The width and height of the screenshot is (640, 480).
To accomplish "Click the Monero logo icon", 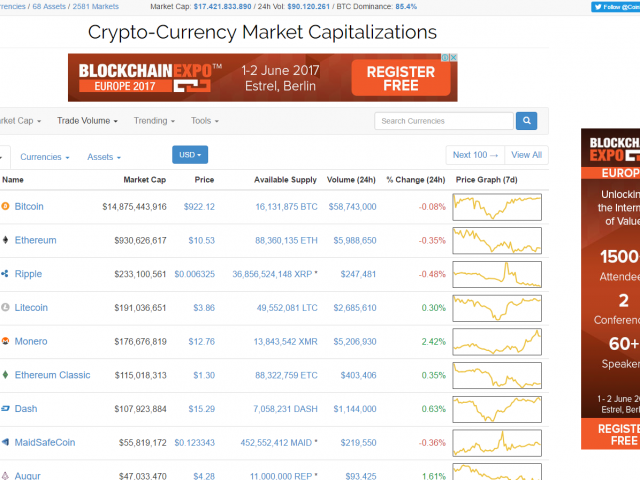I will 5,341.
